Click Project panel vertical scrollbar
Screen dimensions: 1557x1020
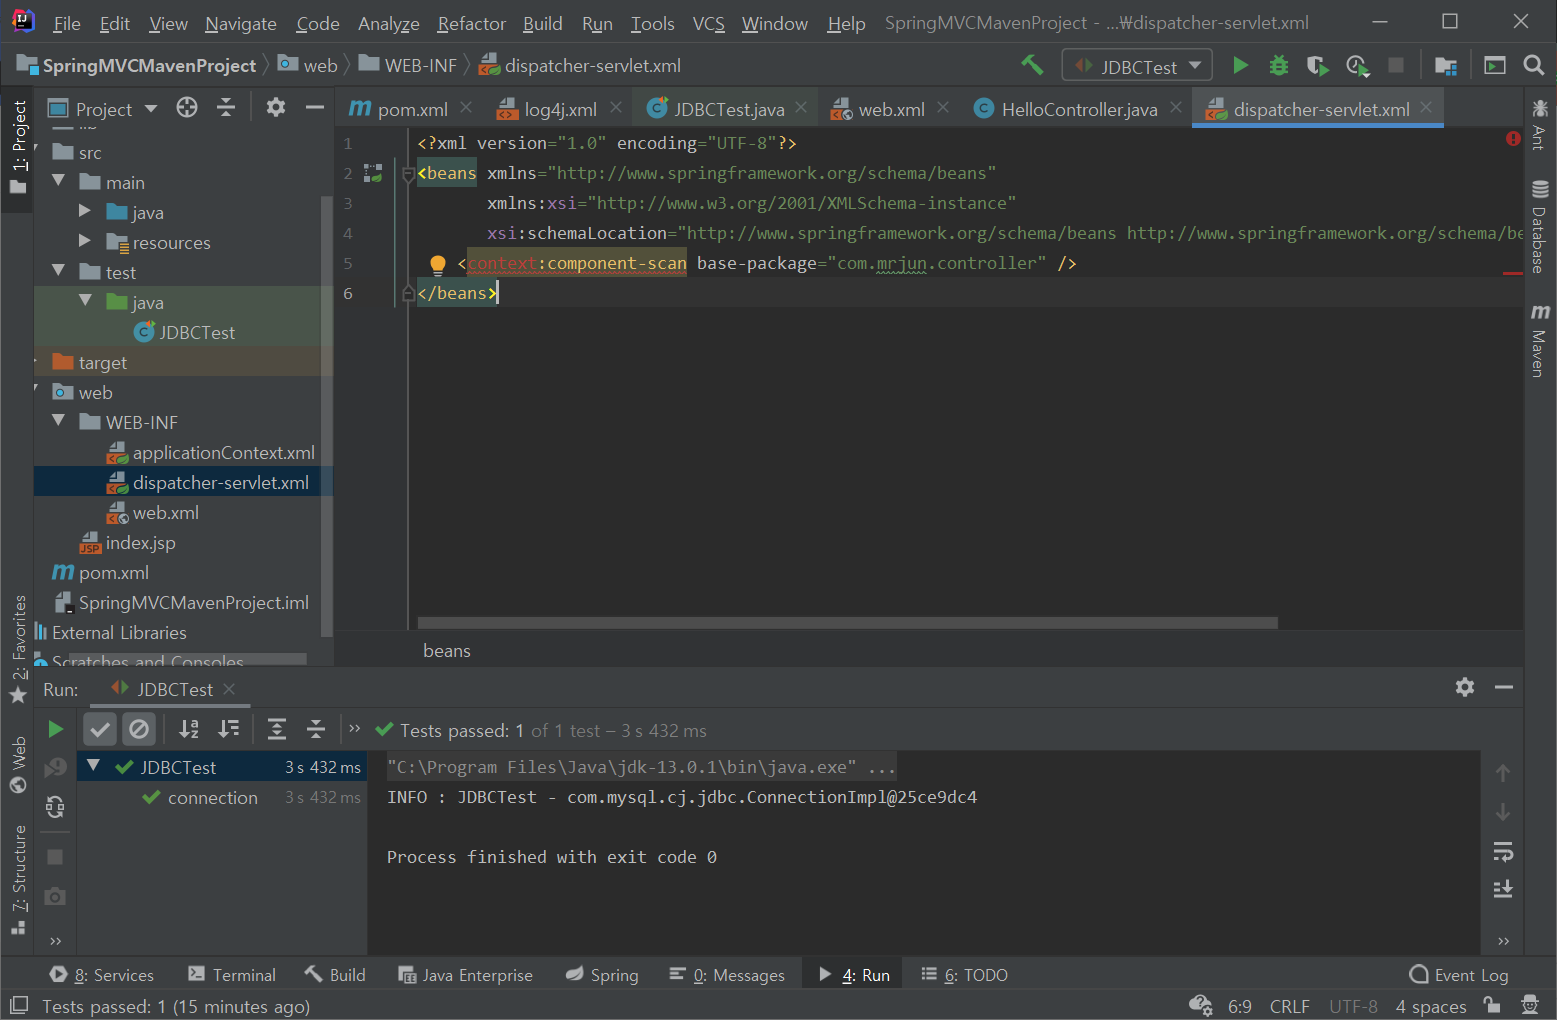(x=326, y=415)
